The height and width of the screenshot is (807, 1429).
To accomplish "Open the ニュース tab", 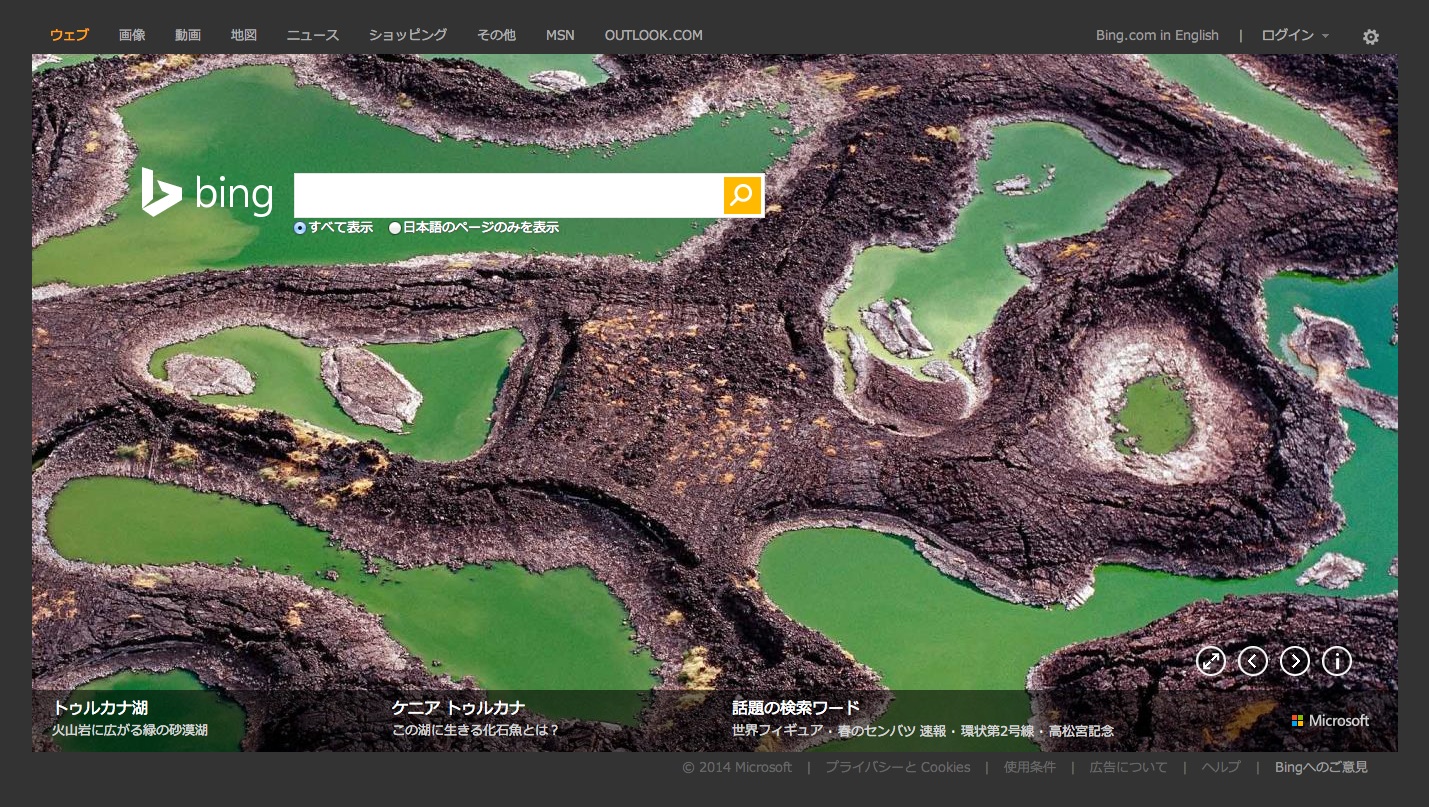I will [x=313, y=35].
